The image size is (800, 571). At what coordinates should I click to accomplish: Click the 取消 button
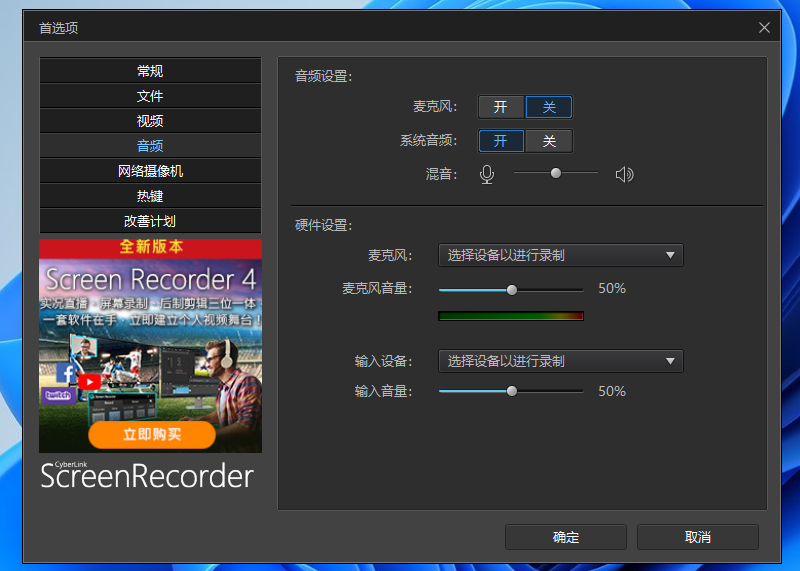(x=697, y=537)
